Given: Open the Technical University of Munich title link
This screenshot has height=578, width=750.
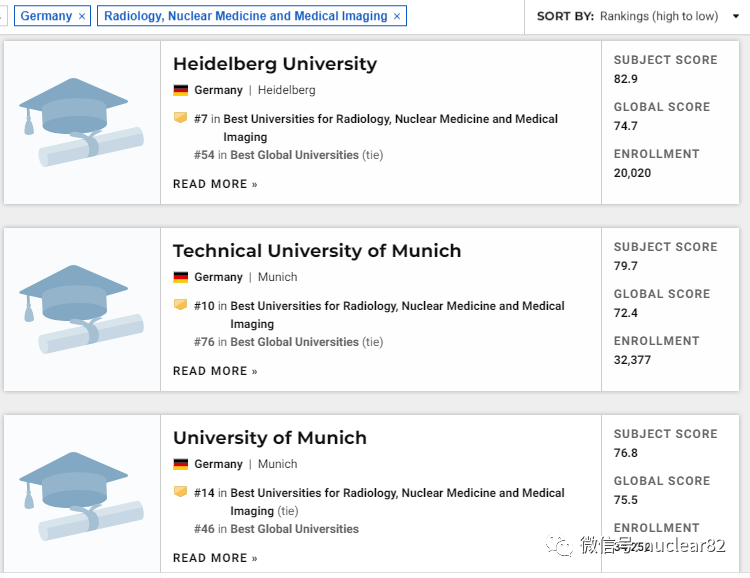Looking at the screenshot, I should (x=317, y=251).
